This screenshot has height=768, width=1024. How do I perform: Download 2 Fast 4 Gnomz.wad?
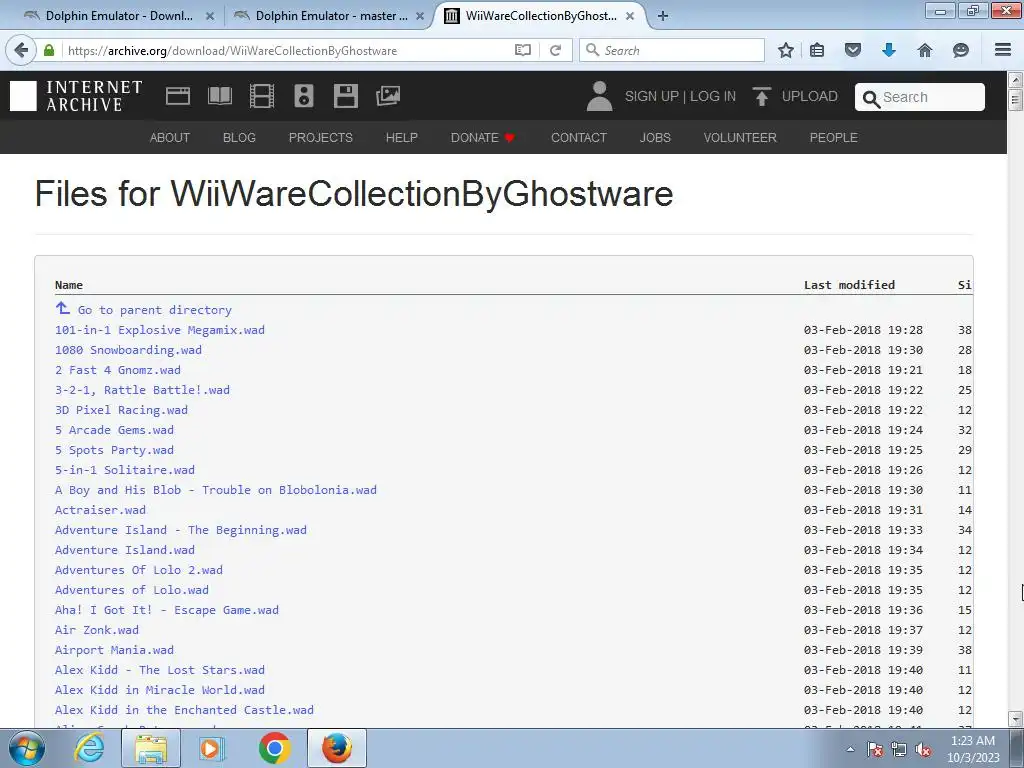[x=118, y=370]
